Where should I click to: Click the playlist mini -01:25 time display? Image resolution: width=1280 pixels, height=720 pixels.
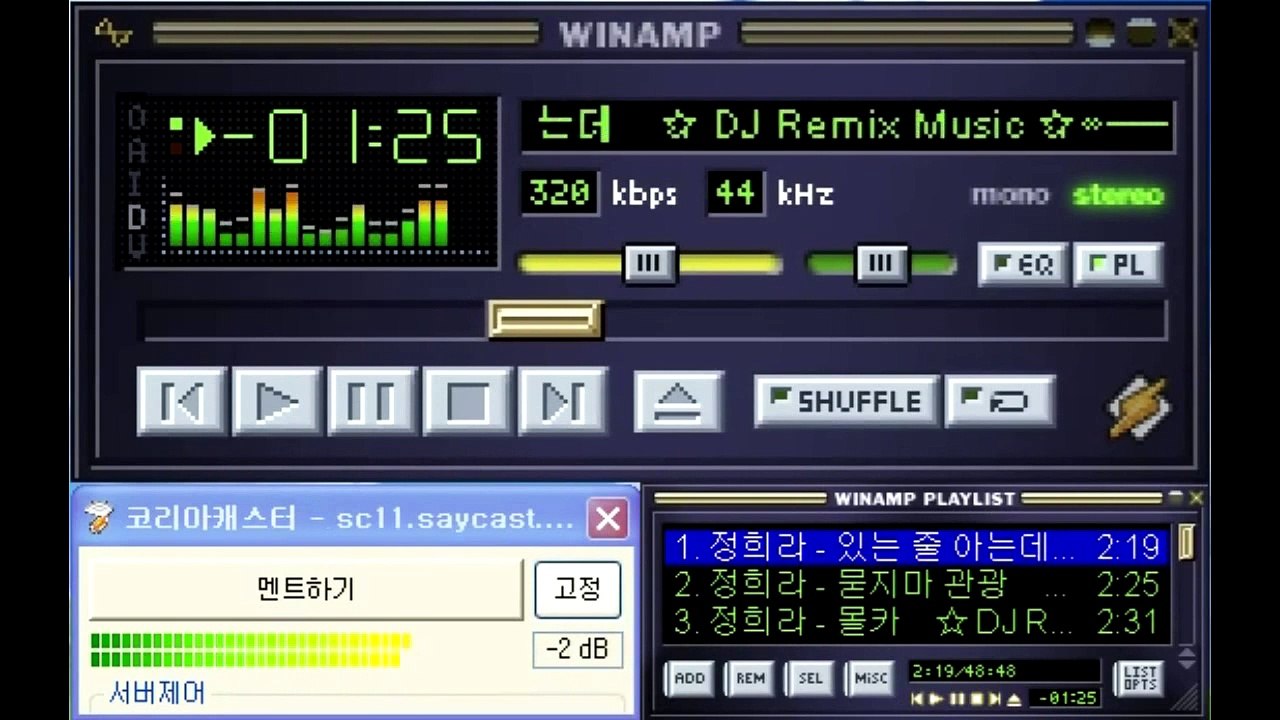coord(1066,698)
